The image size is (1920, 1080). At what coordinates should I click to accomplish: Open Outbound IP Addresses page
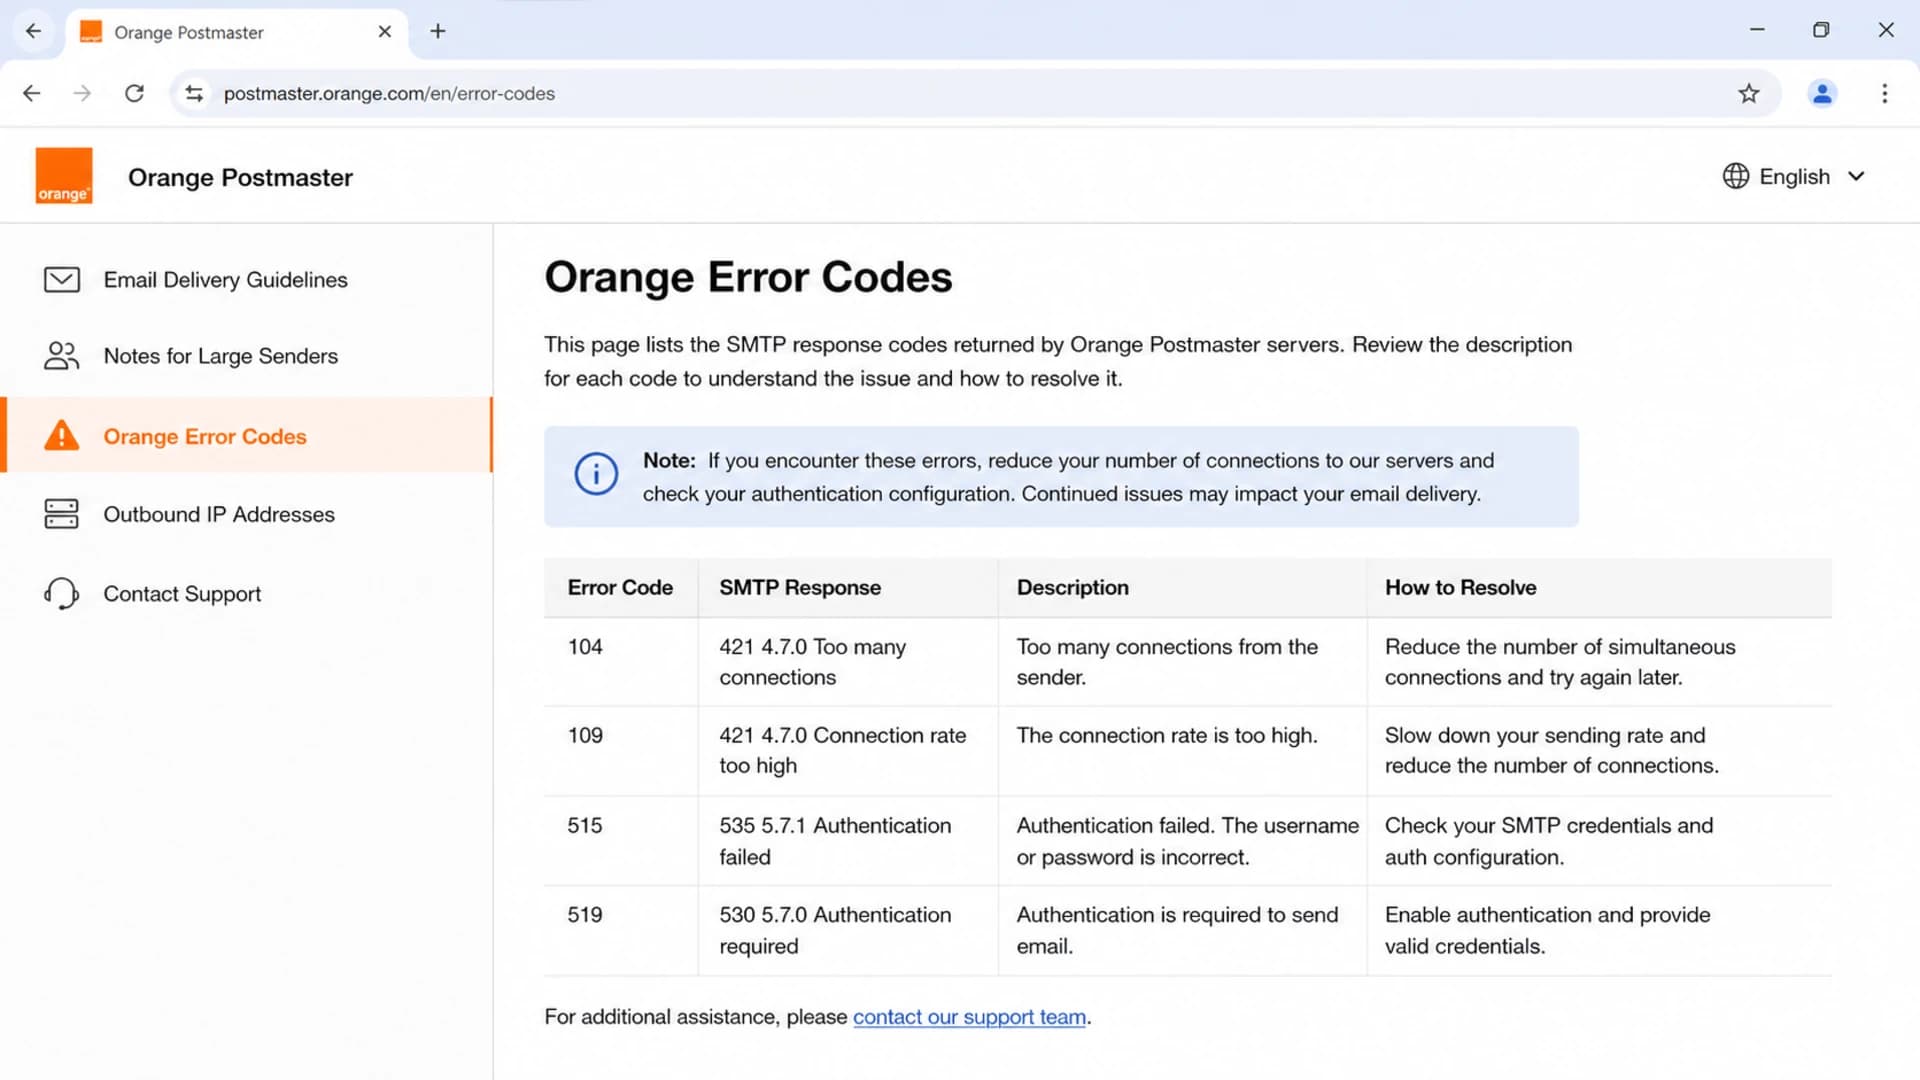(246, 514)
